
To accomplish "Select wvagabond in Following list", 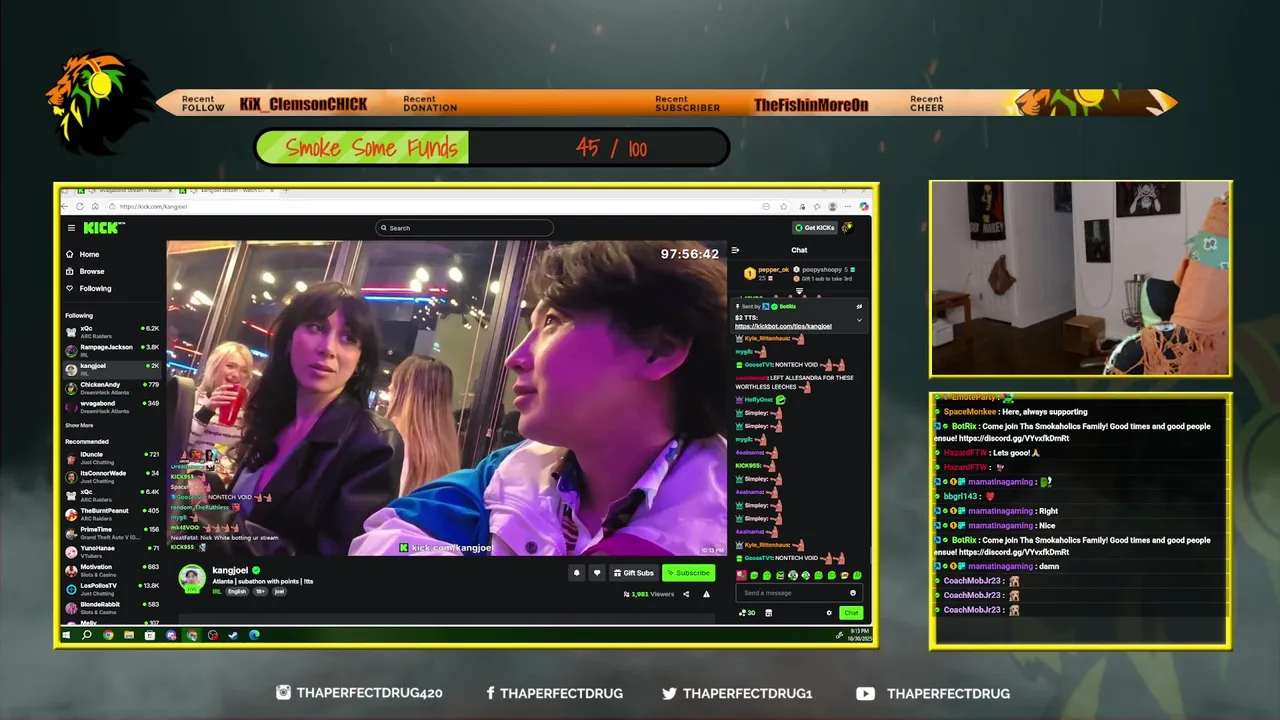I will tap(113, 406).
